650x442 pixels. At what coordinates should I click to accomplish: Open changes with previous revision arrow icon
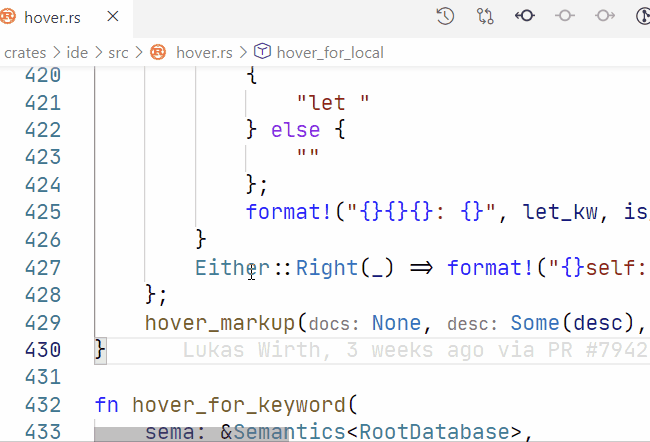point(524,16)
